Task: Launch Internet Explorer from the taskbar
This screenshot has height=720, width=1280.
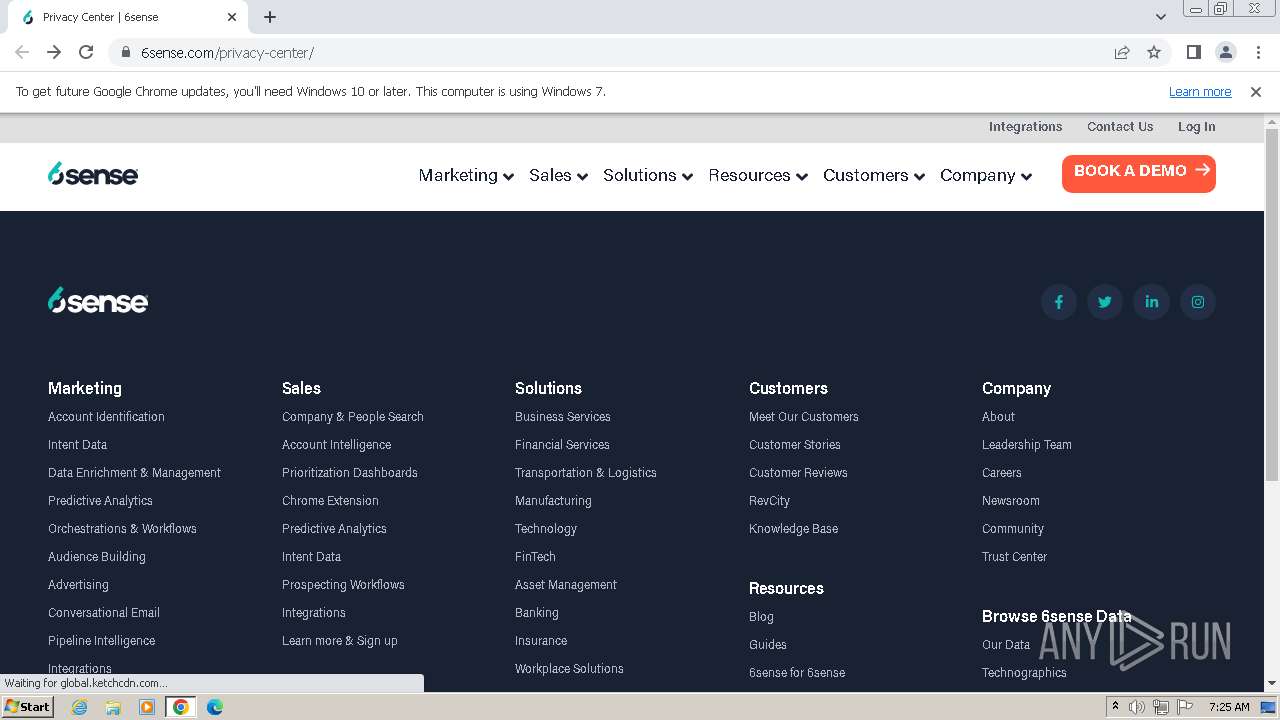Action: tap(79, 707)
